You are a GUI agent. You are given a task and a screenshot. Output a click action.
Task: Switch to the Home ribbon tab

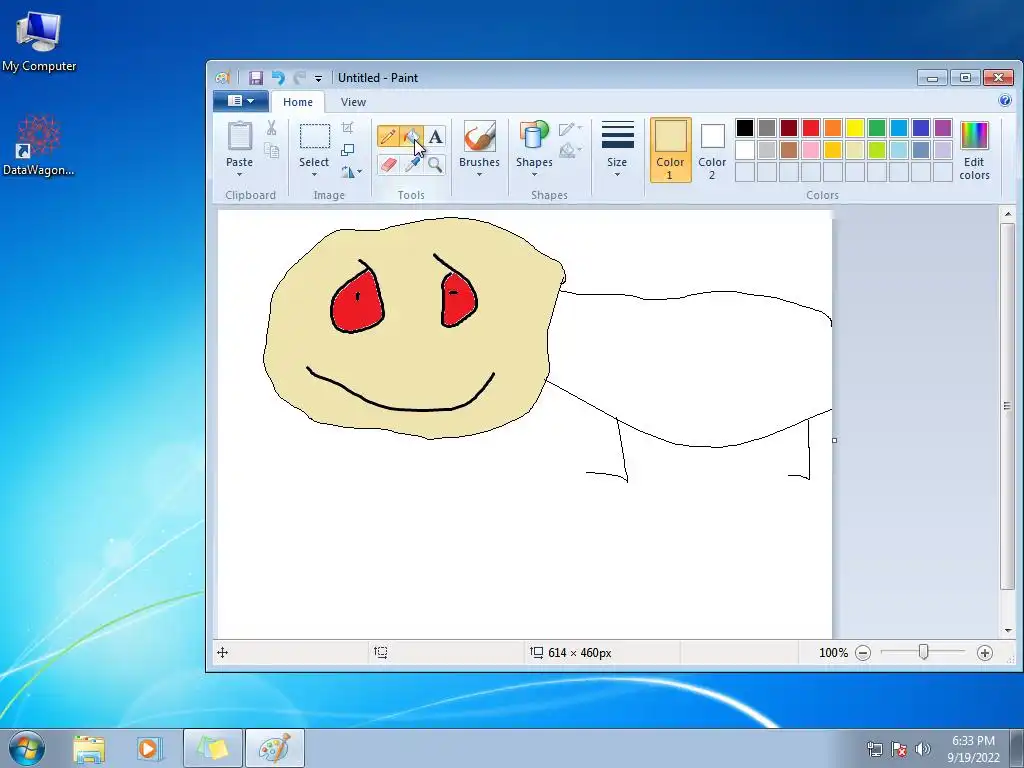[x=298, y=102]
